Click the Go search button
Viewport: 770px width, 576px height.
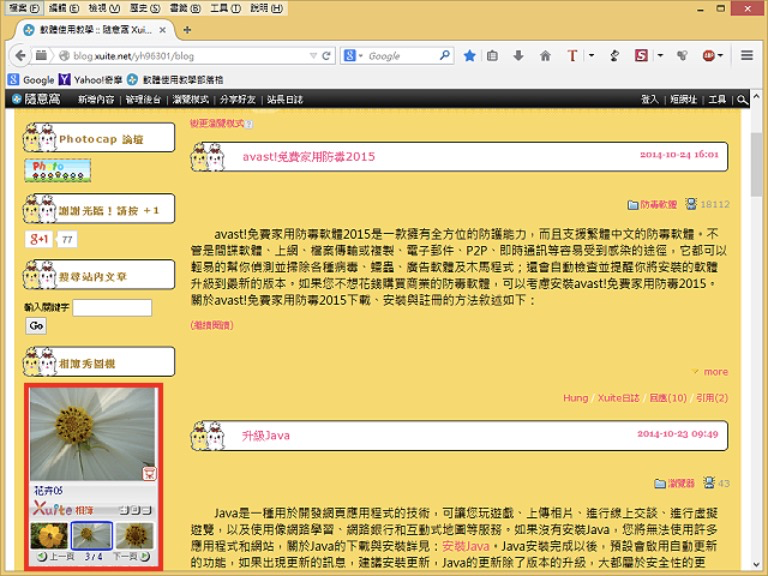(x=36, y=326)
